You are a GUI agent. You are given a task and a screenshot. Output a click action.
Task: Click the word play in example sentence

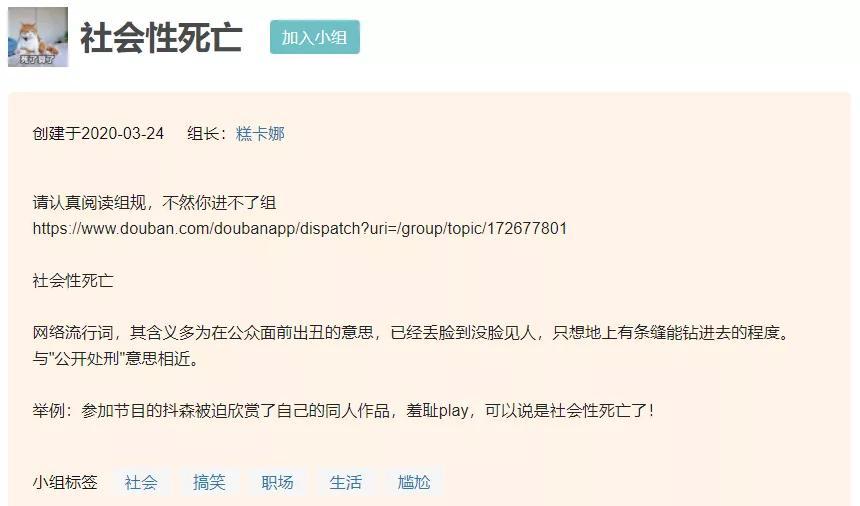coord(454,411)
